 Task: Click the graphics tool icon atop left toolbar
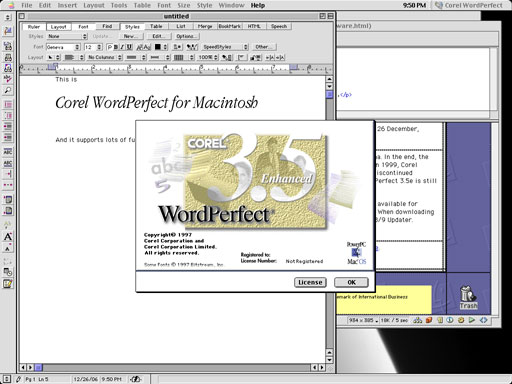point(8,31)
